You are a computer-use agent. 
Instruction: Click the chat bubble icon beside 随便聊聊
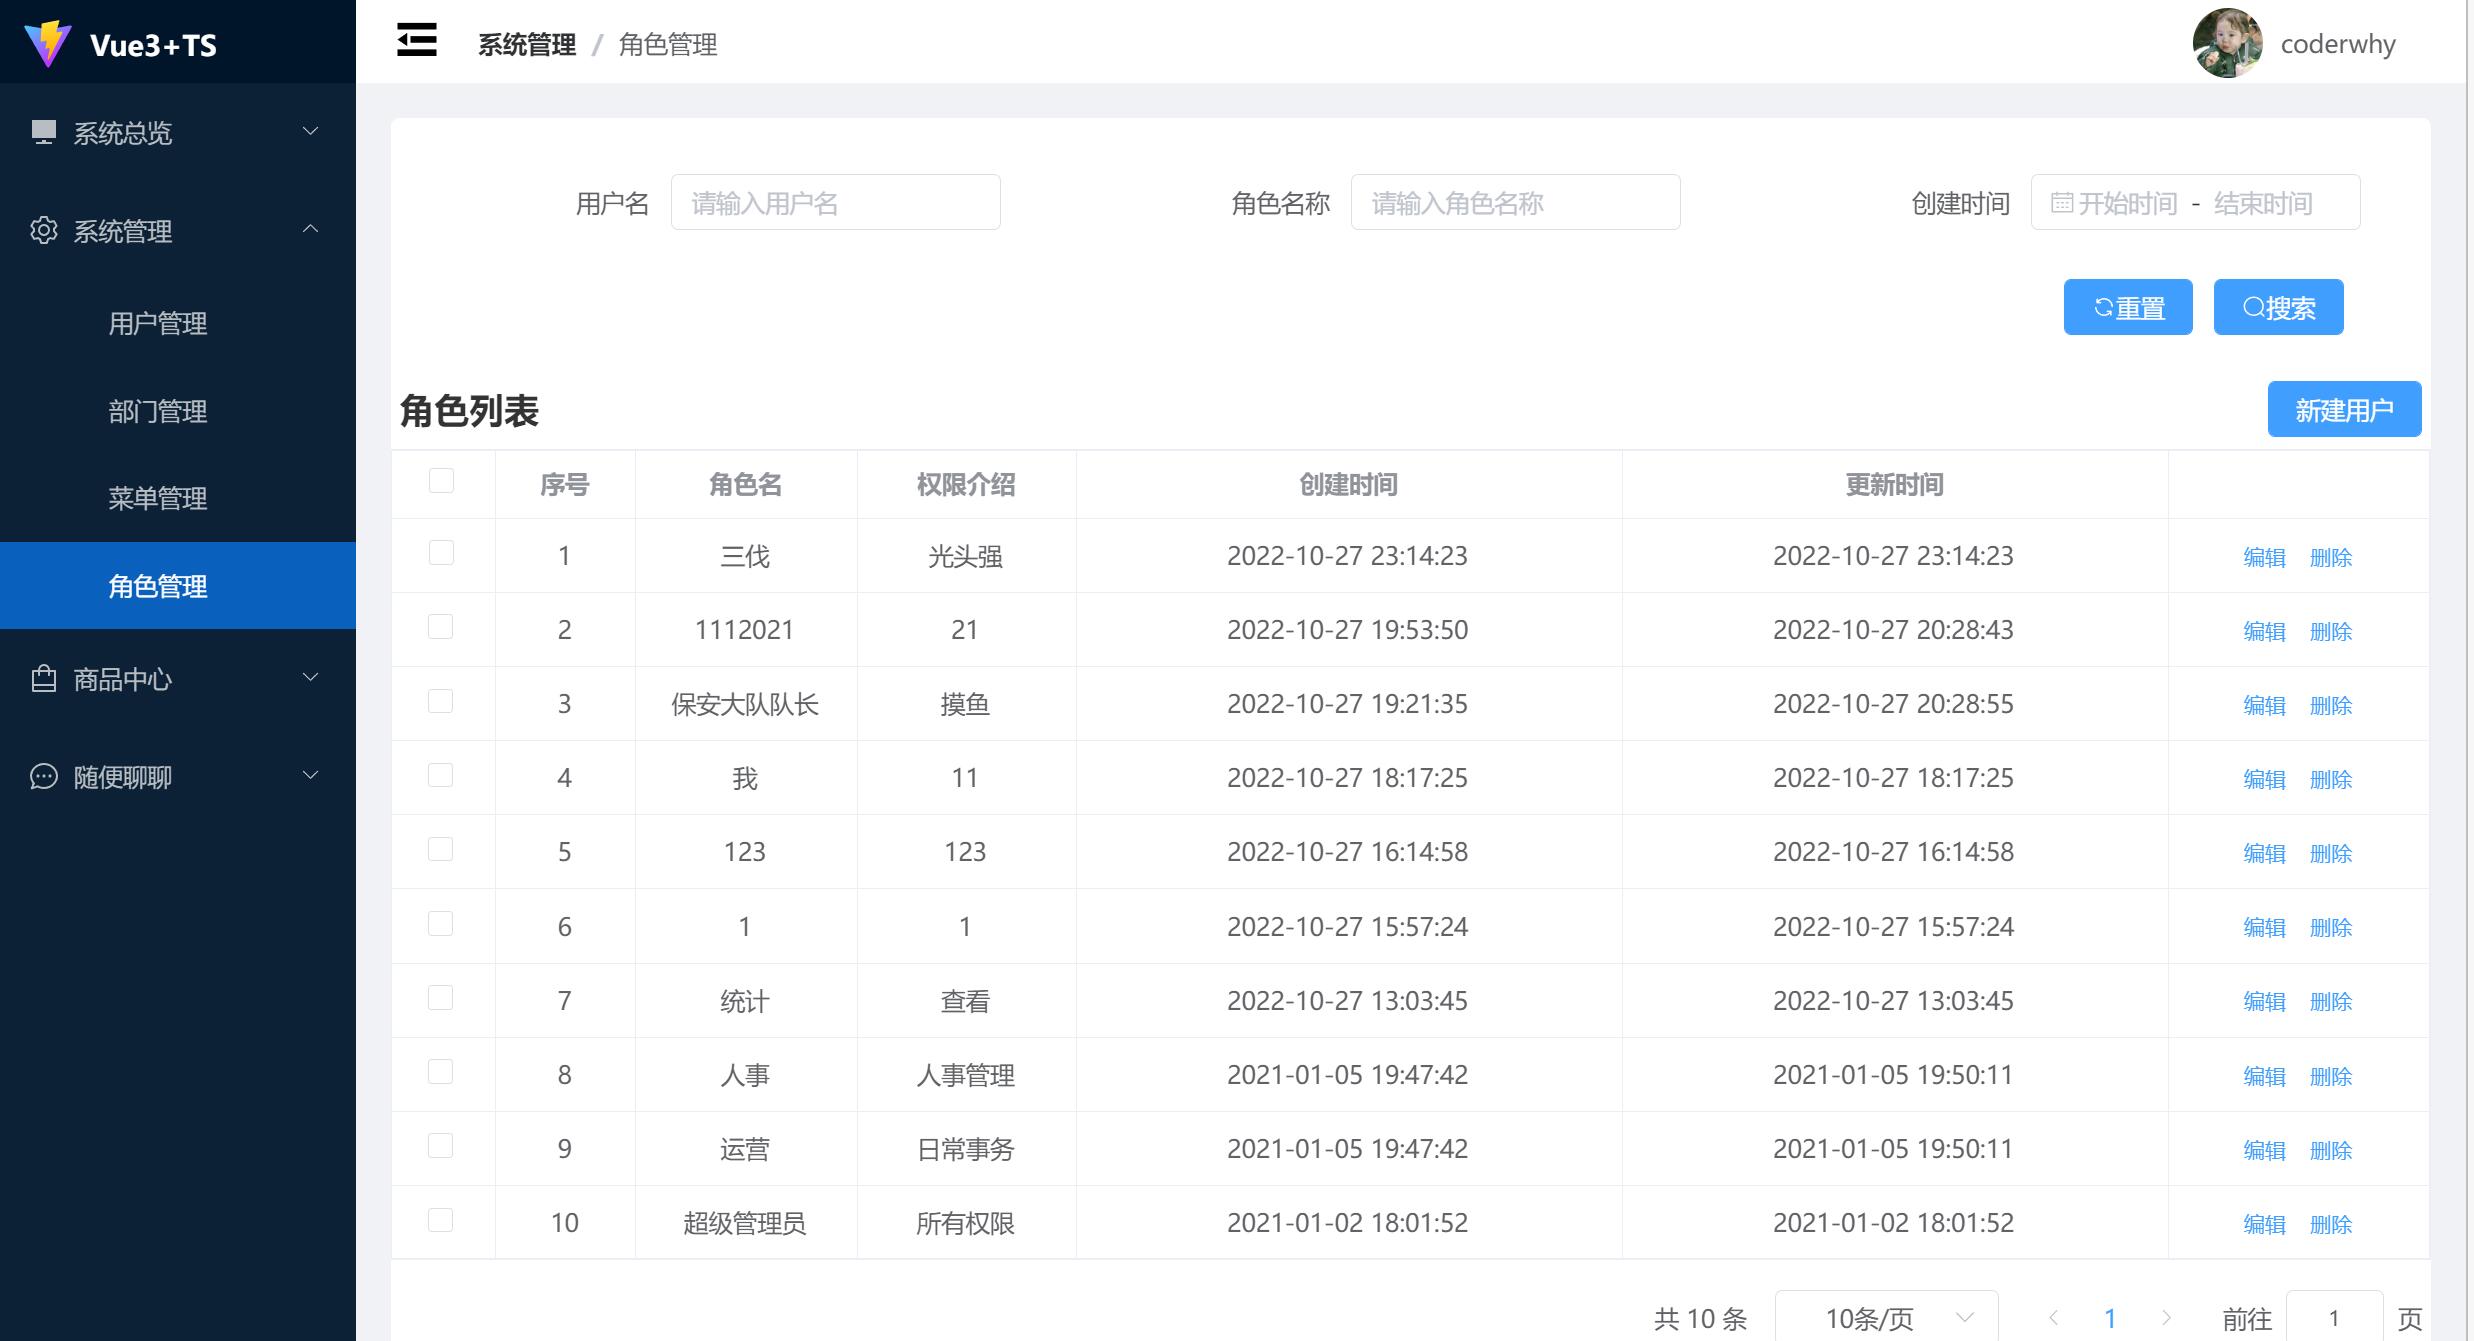coord(43,776)
